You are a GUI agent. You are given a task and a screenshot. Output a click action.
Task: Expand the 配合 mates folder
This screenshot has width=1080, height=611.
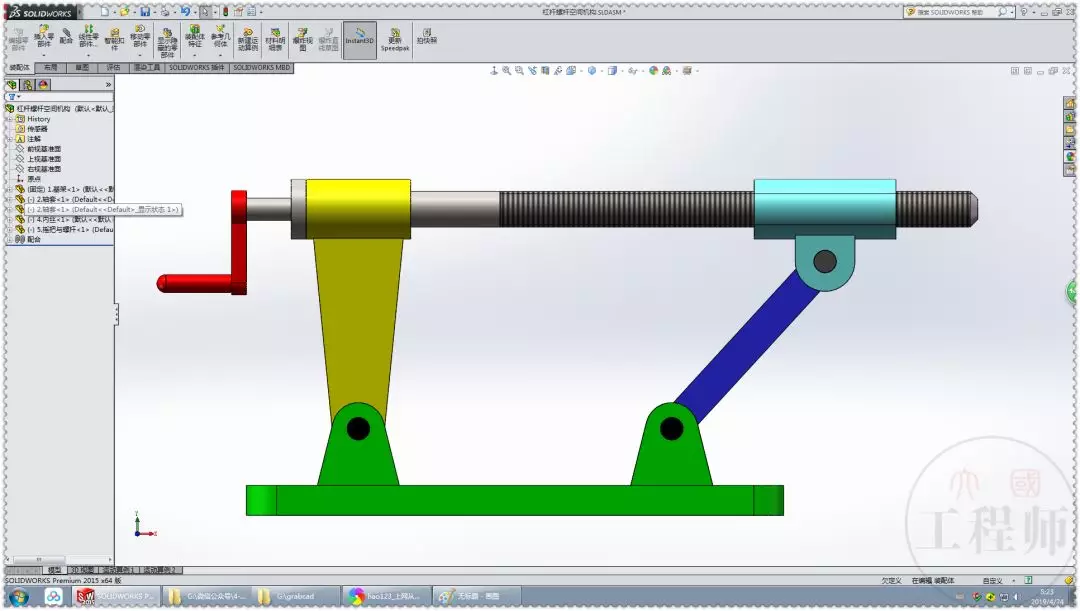coord(9,239)
